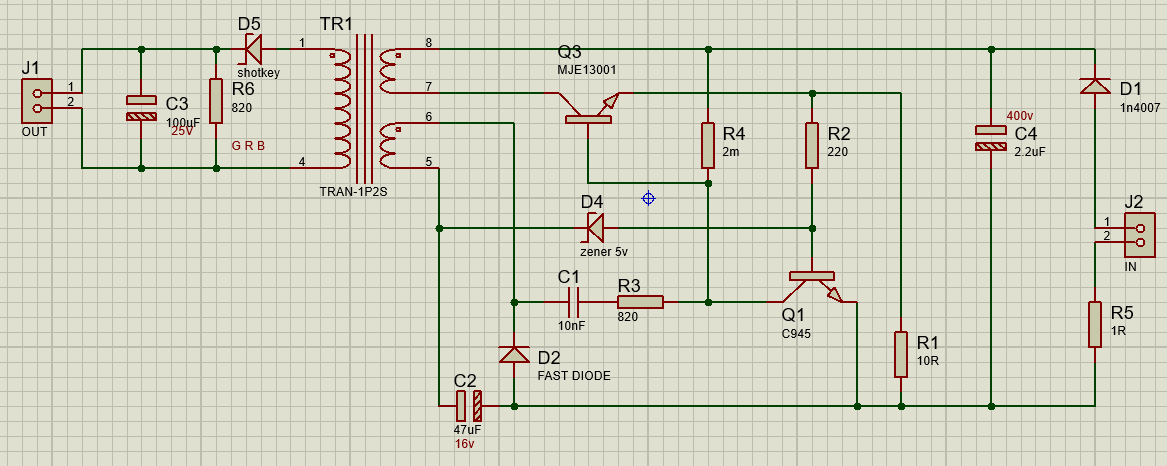Select the 'IN' label under J2
The image size is (1167, 466).
1131,266
